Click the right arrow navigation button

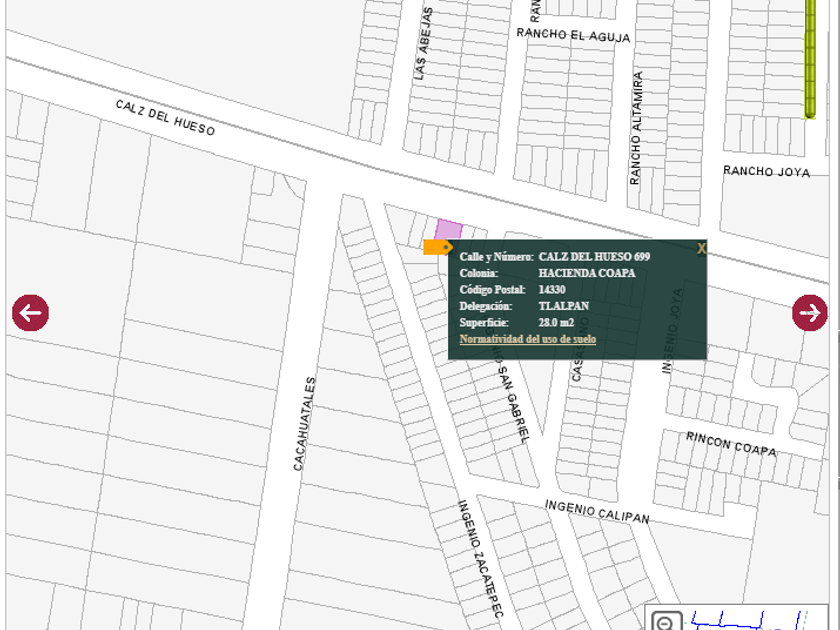point(809,313)
